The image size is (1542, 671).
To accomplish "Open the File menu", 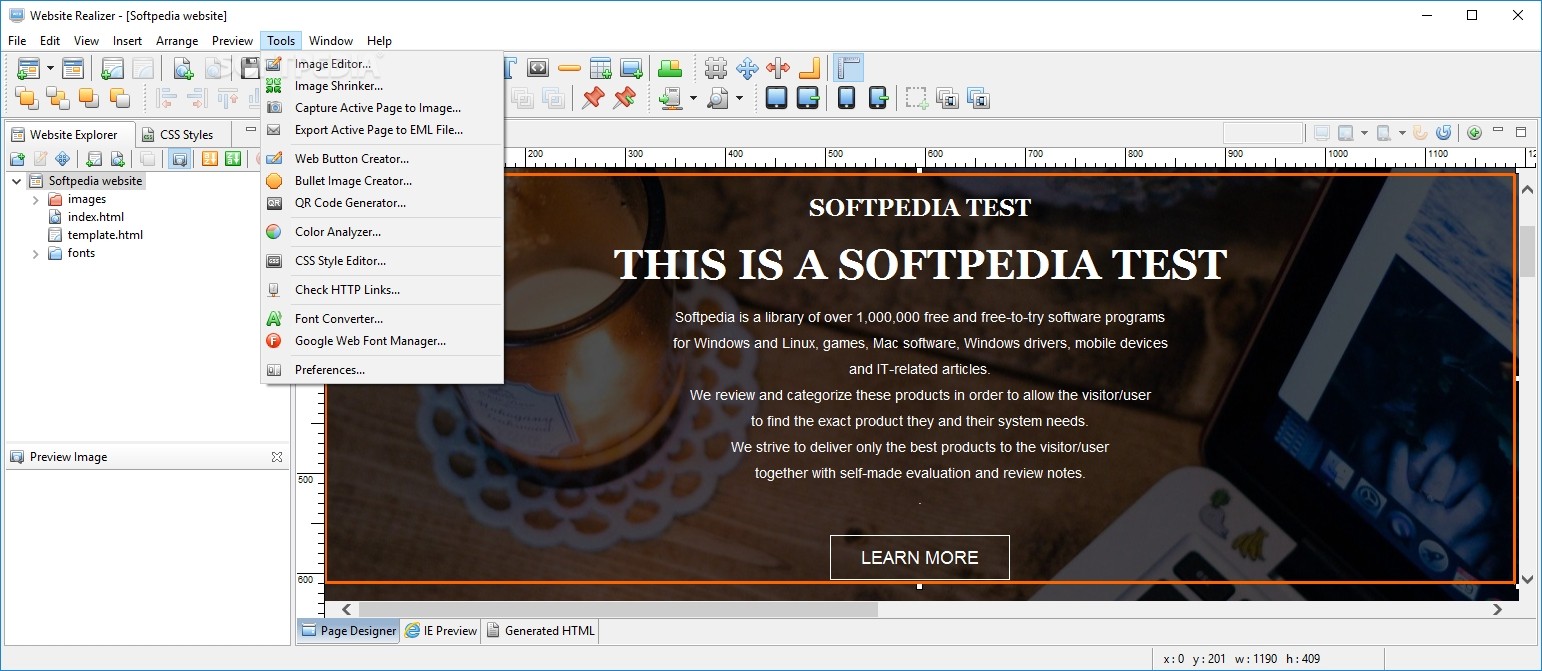I will coord(17,41).
